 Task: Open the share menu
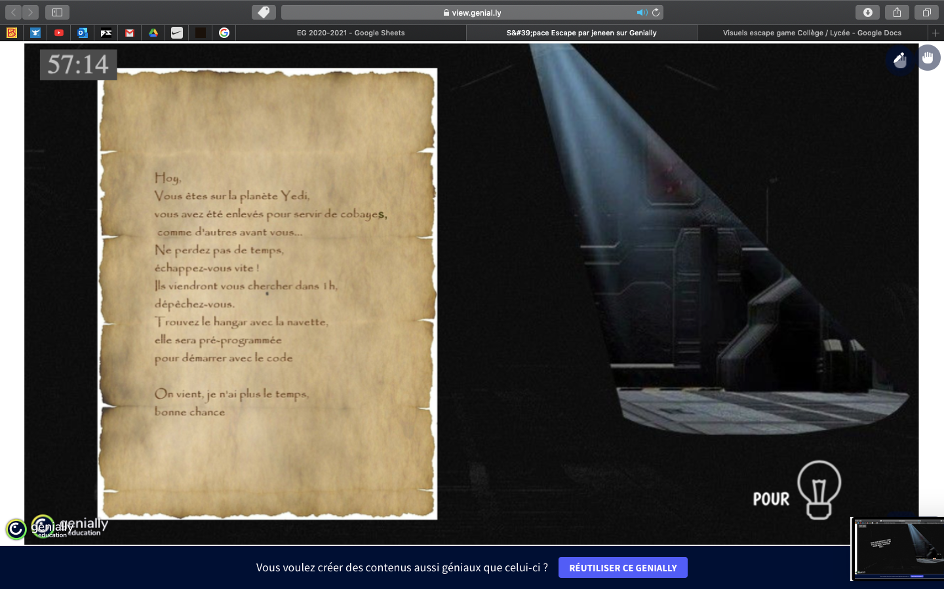click(897, 12)
